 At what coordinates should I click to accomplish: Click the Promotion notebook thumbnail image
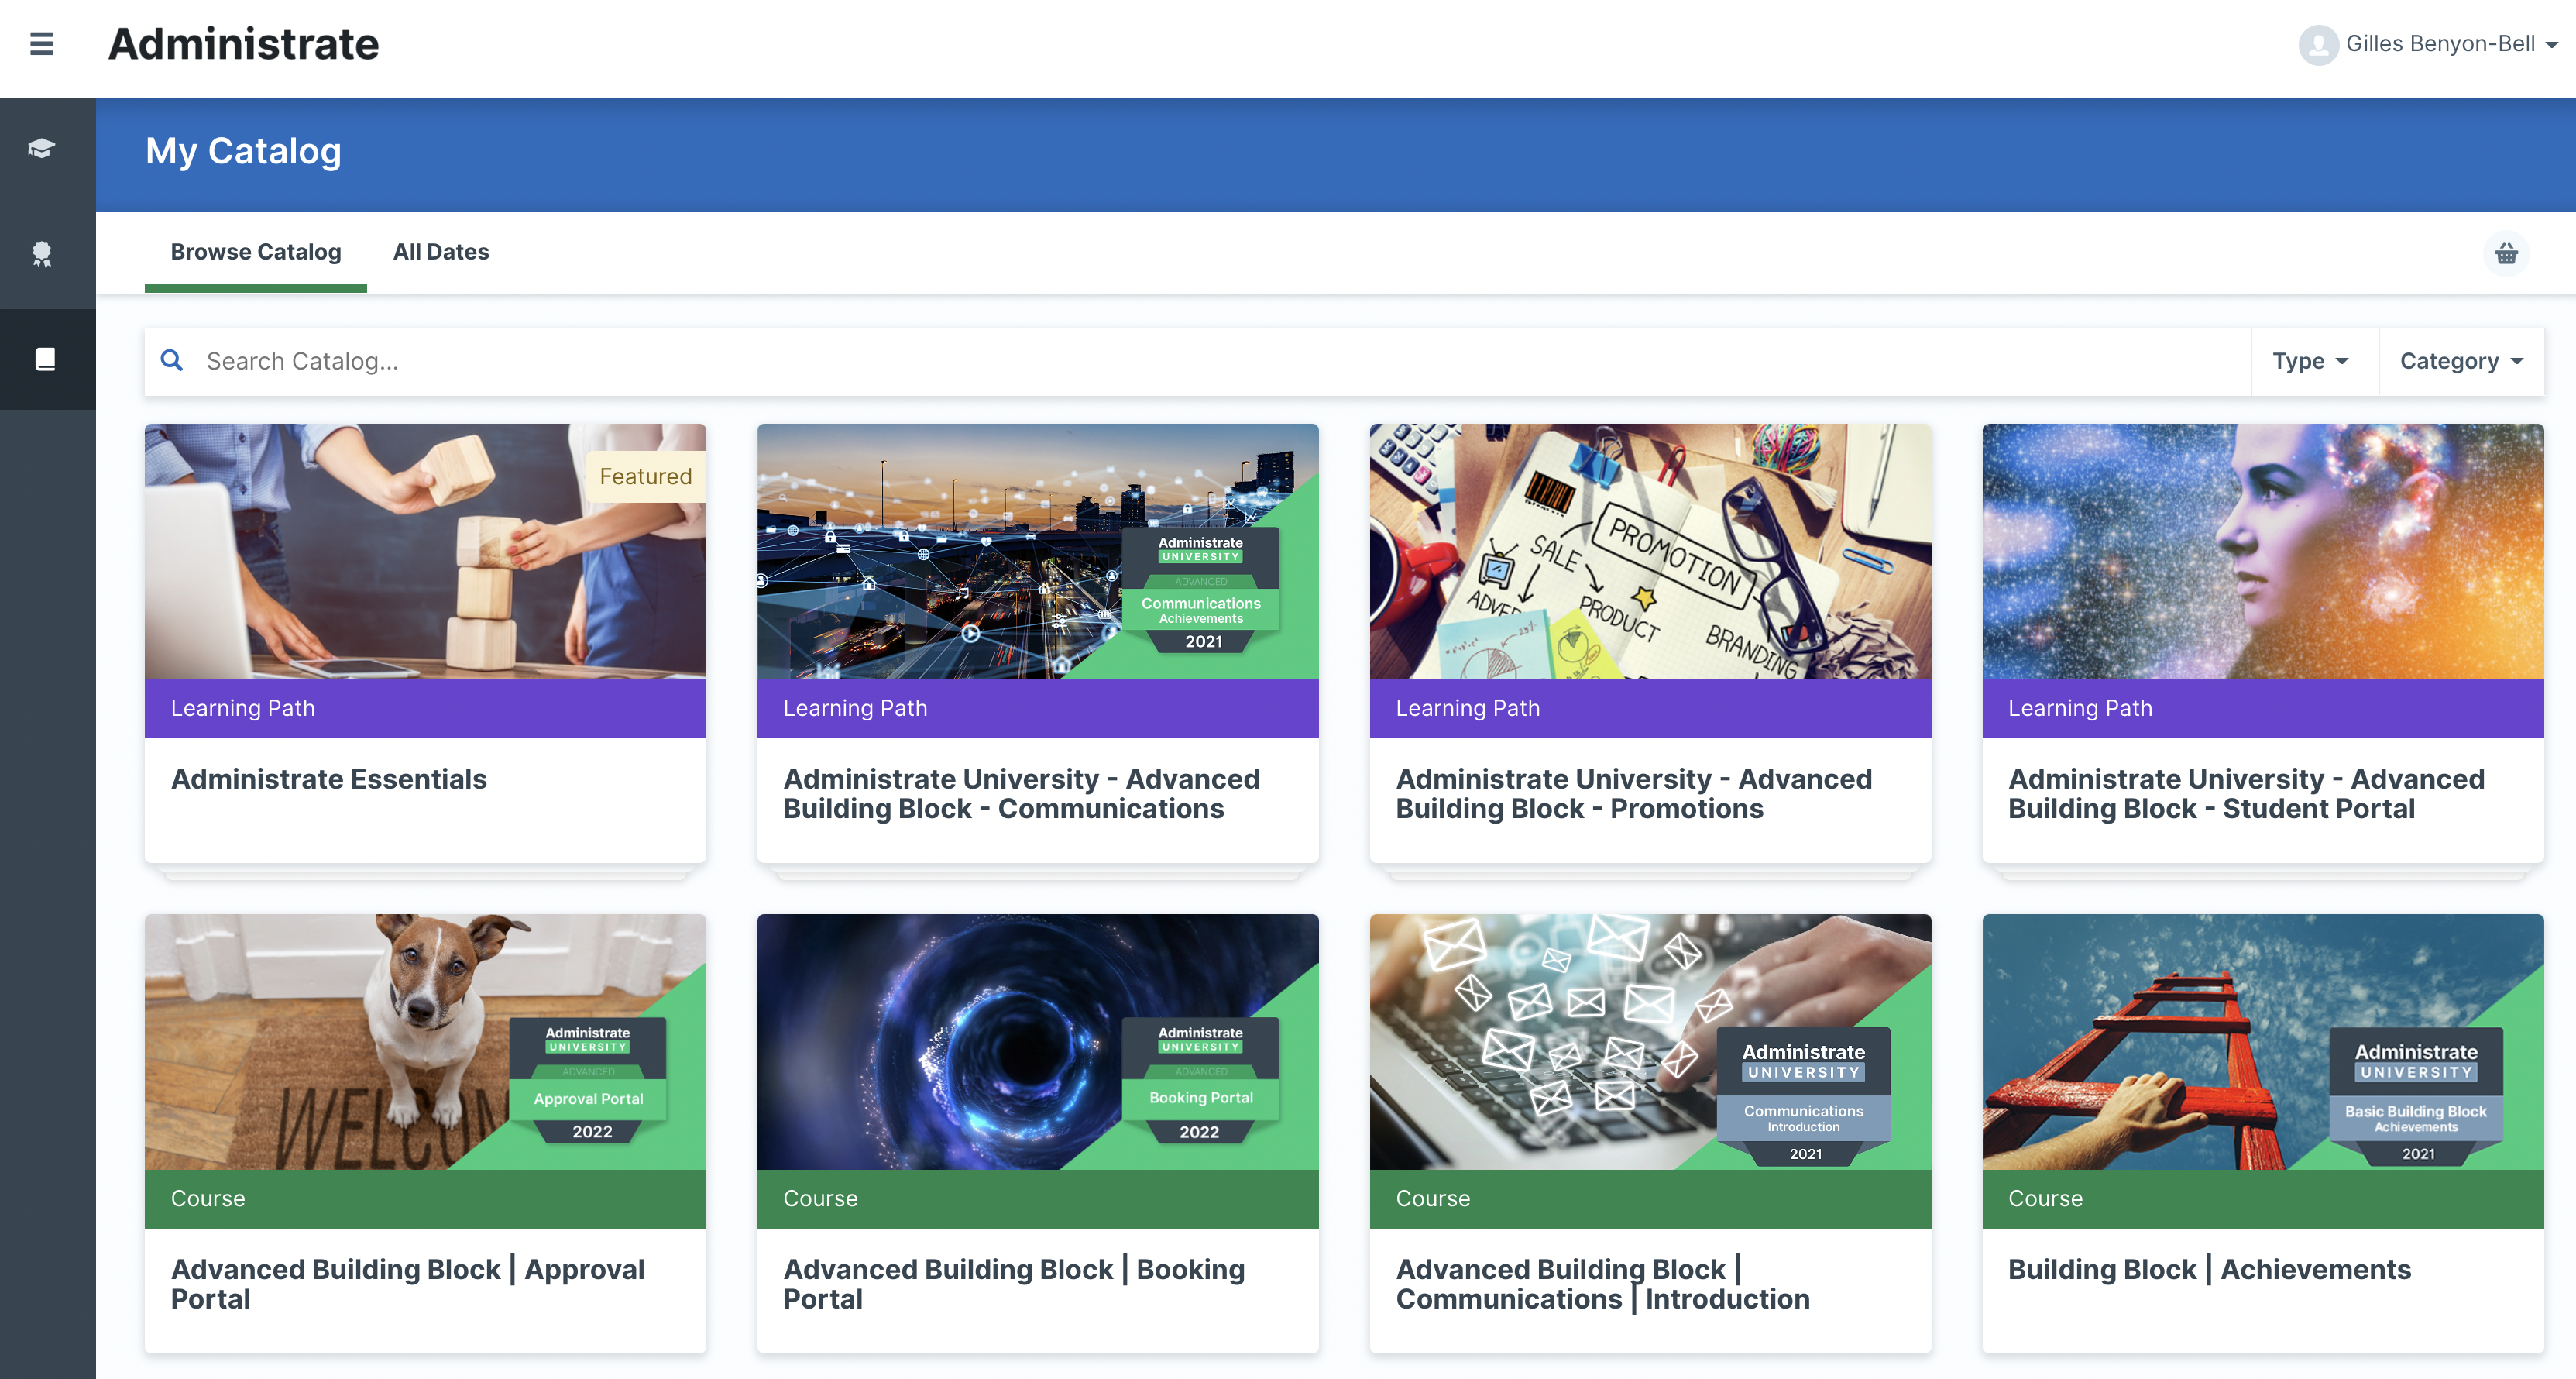coord(1650,552)
